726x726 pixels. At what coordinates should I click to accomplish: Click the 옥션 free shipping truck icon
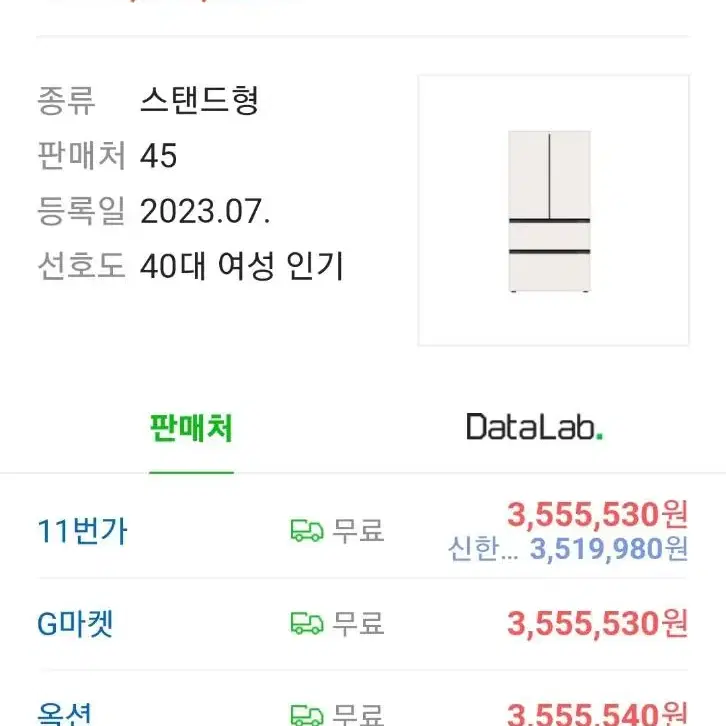307,715
